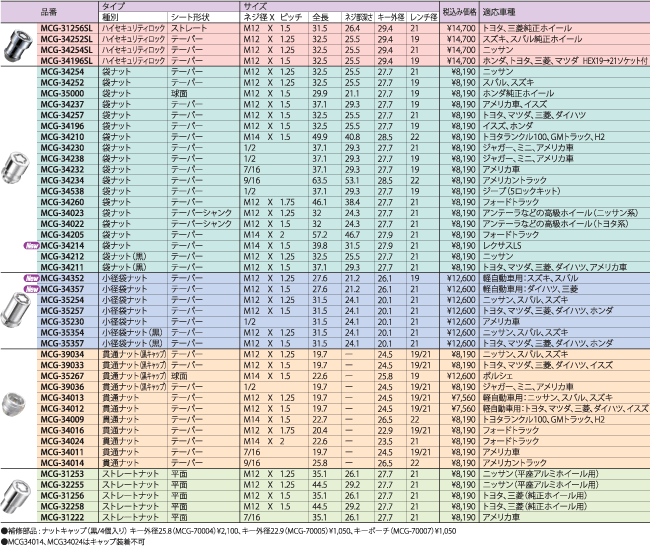
Task: Select part number MCG-34014
Action: (x=62, y=463)
